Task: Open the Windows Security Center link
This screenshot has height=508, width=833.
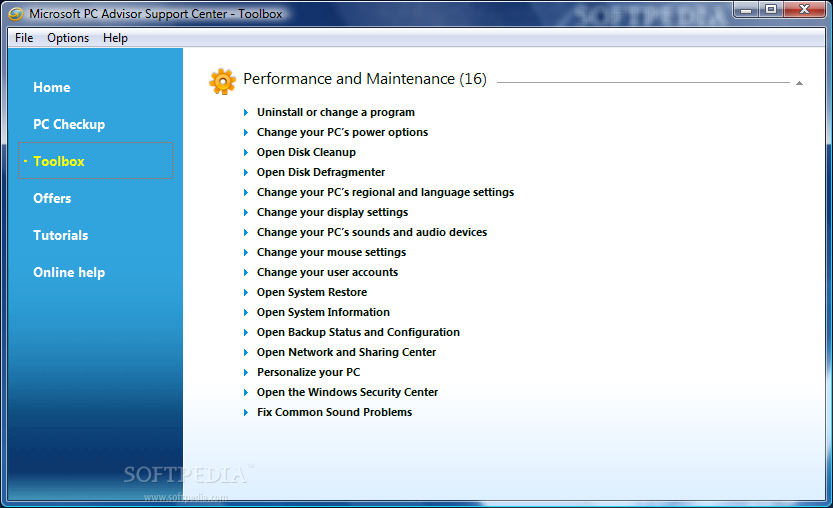Action: (x=347, y=392)
